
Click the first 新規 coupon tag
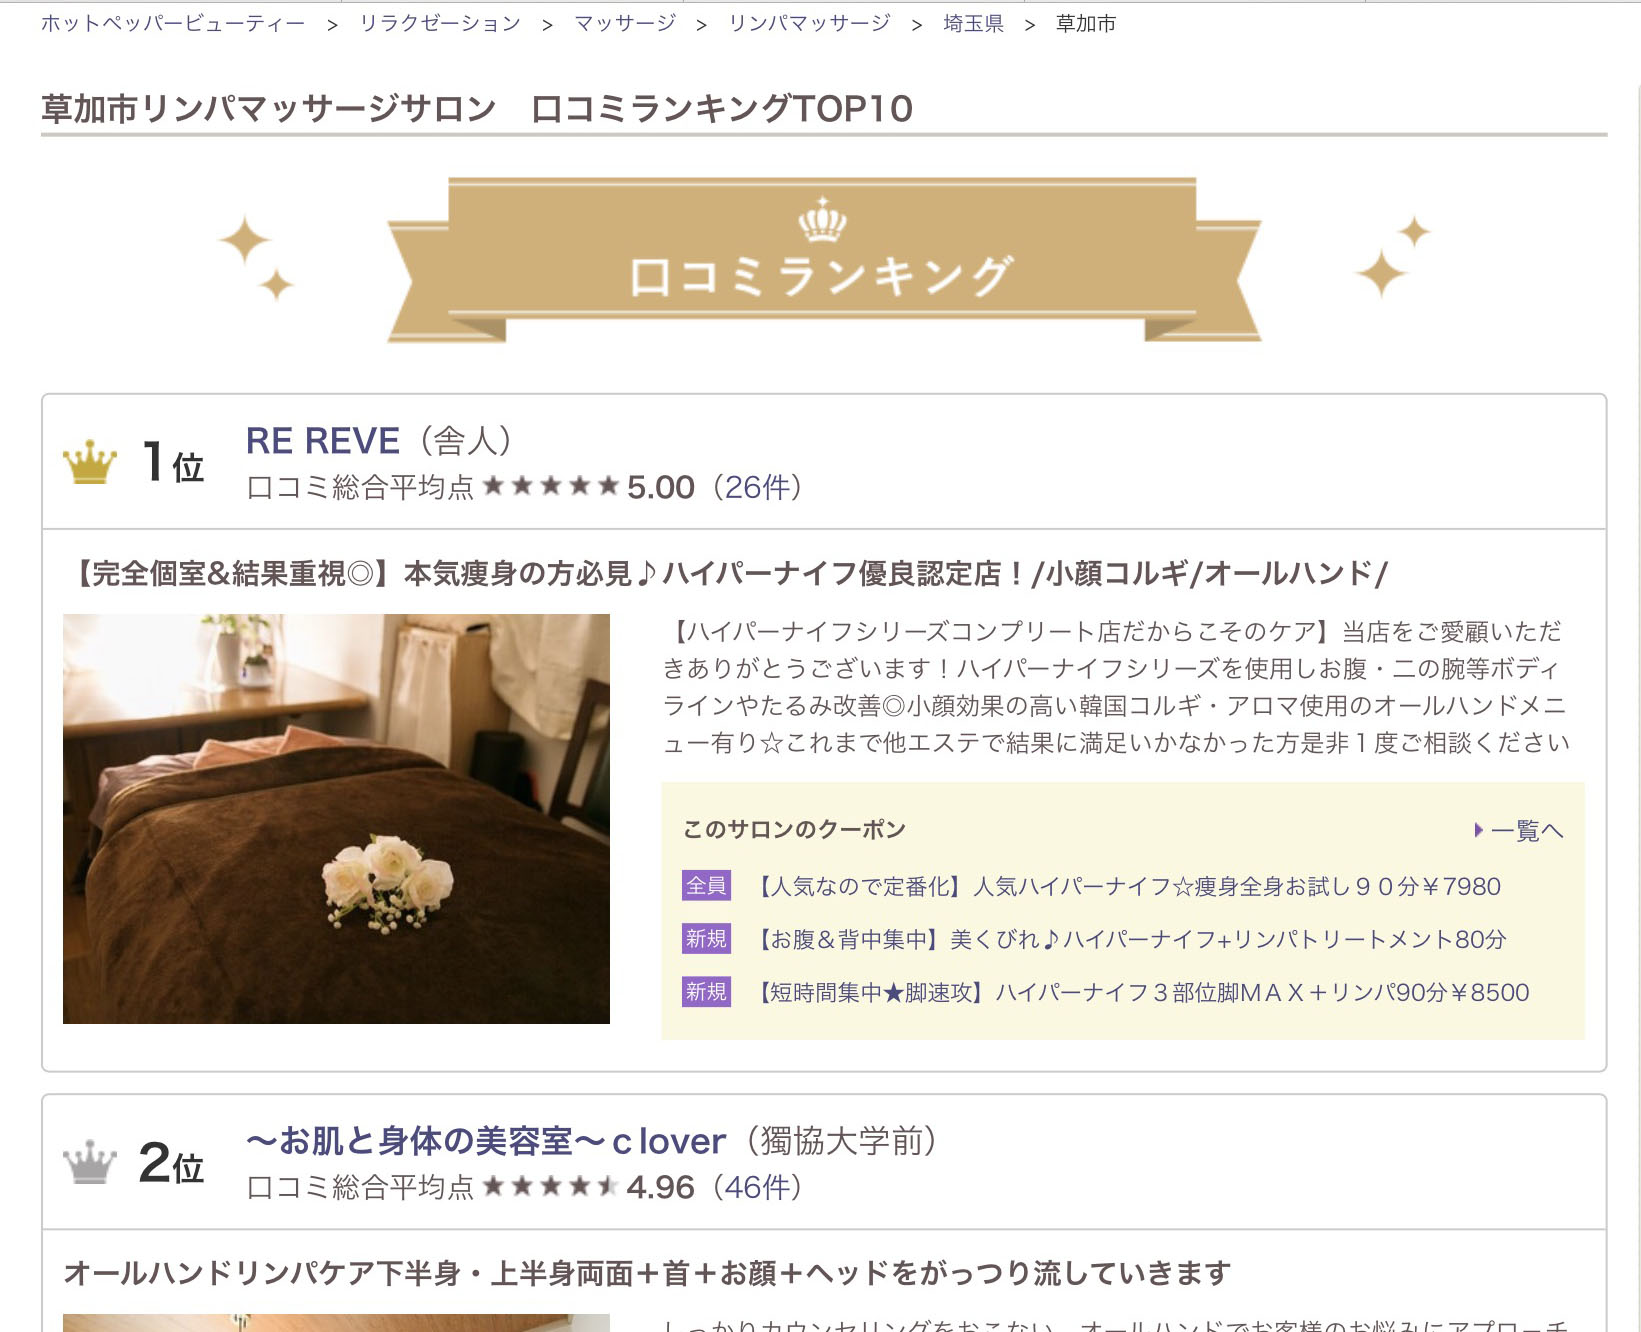click(706, 939)
